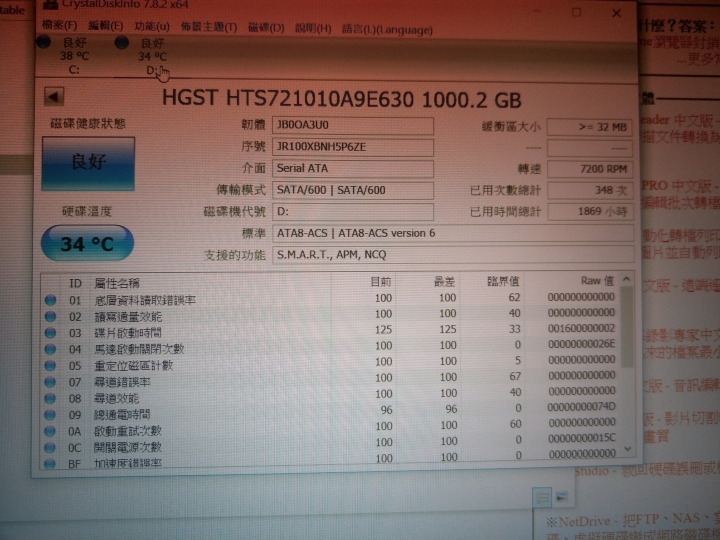Select the 啟動重試次數 row
This screenshot has height=540, width=720.
point(330,428)
